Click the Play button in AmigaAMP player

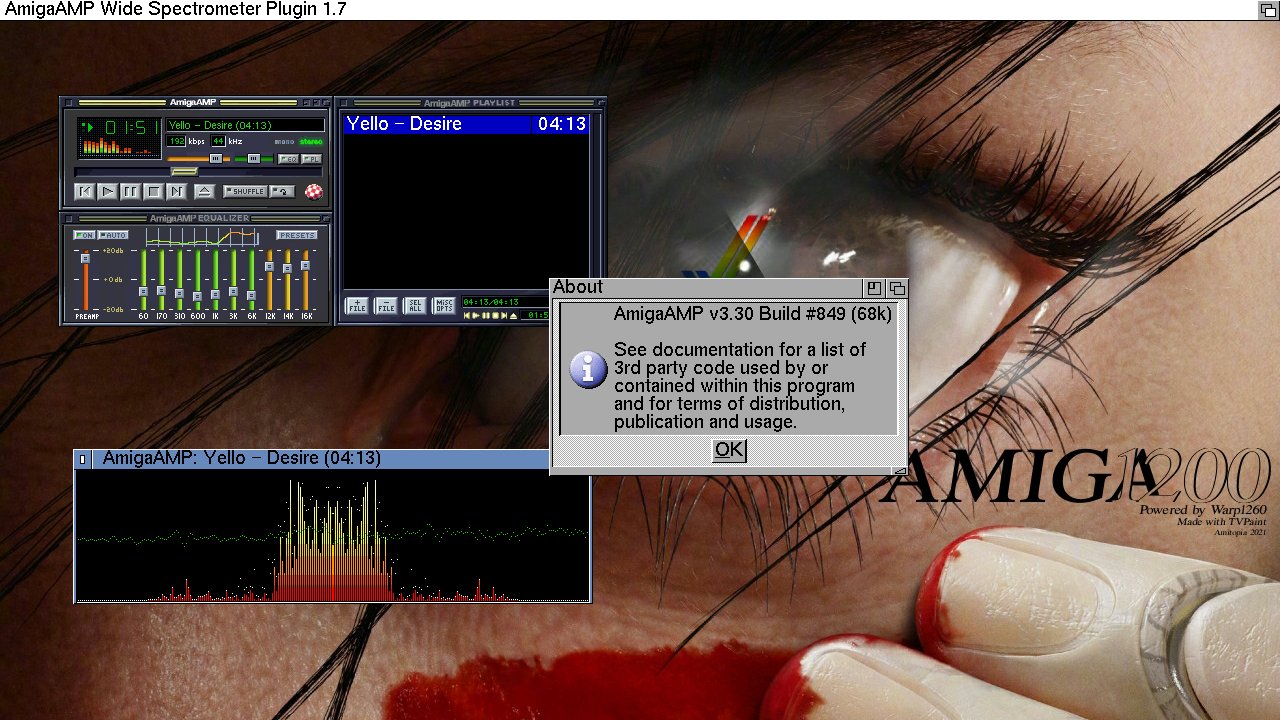(x=108, y=192)
